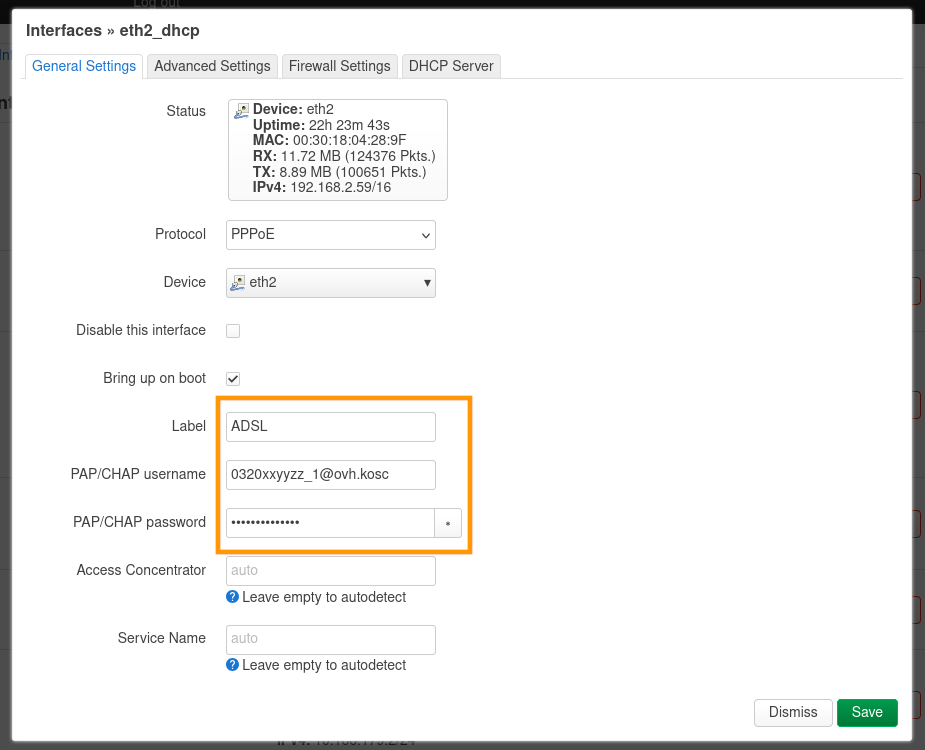
Task: Click the eth2 device icon in Status box
Action: coord(241,112)
